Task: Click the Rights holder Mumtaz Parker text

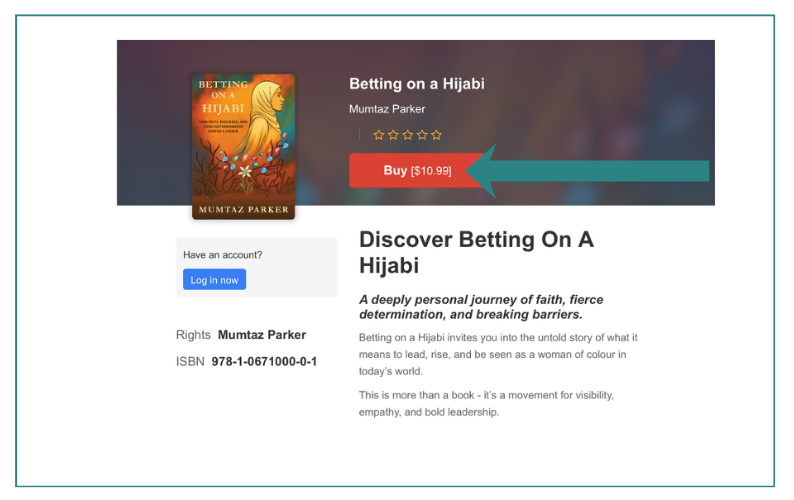Action: point(262,335)
